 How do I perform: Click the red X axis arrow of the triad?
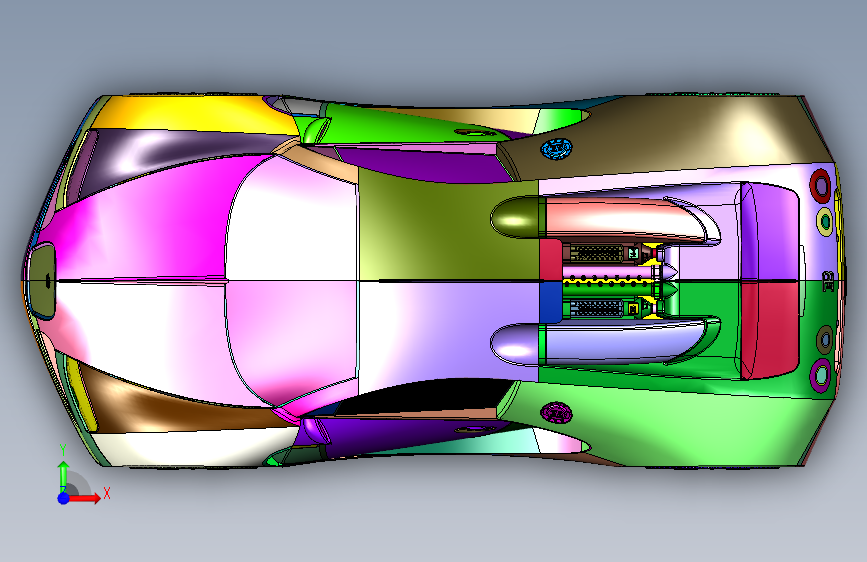(x=84, y=498)
